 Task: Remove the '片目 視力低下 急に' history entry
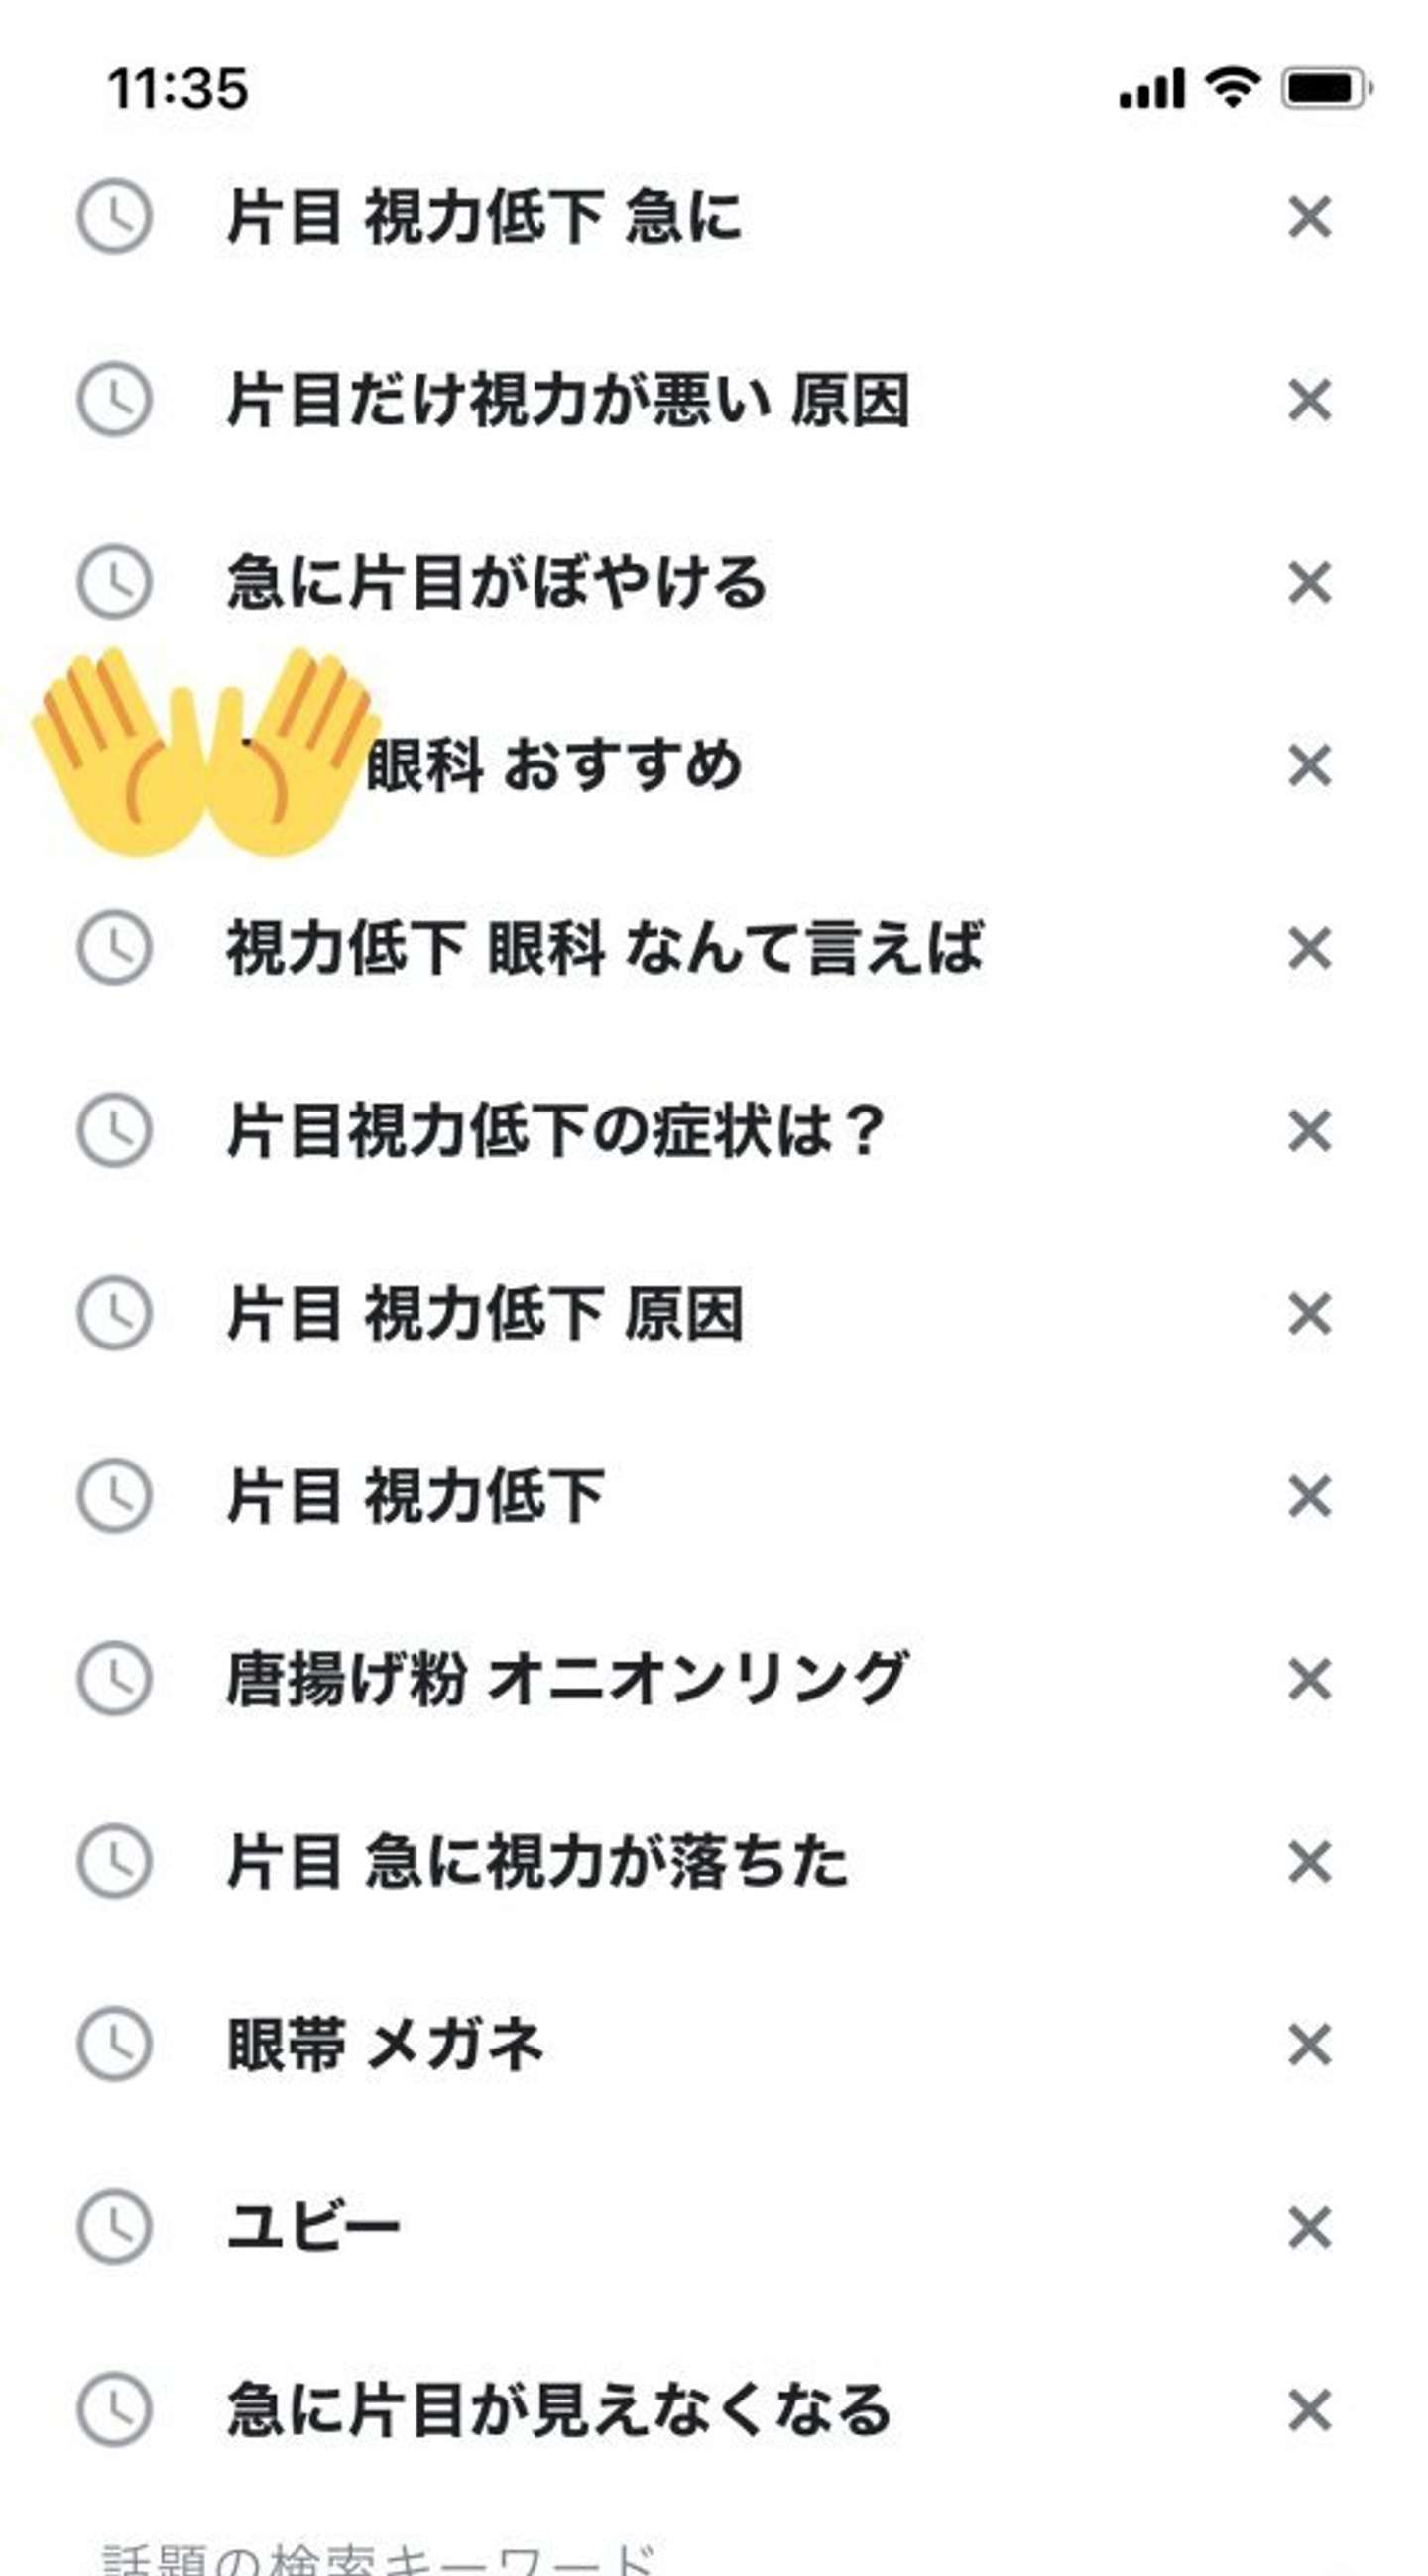pyautogui.click(x=1309, y=217)
